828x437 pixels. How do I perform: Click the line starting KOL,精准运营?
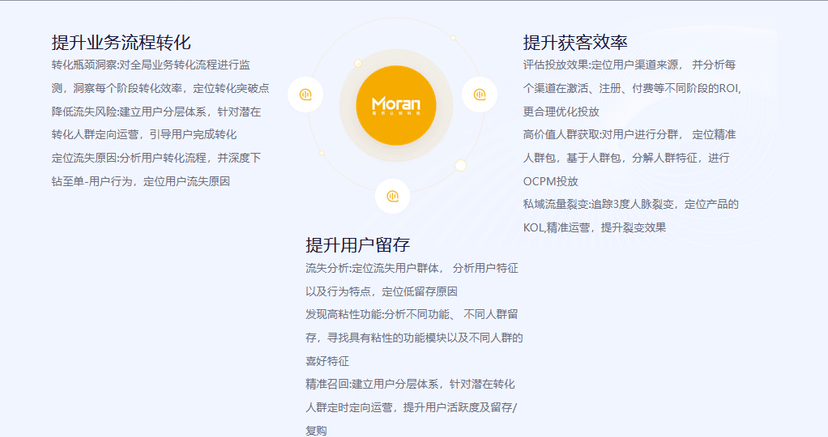pyautogui.click(x=595, y=227)
